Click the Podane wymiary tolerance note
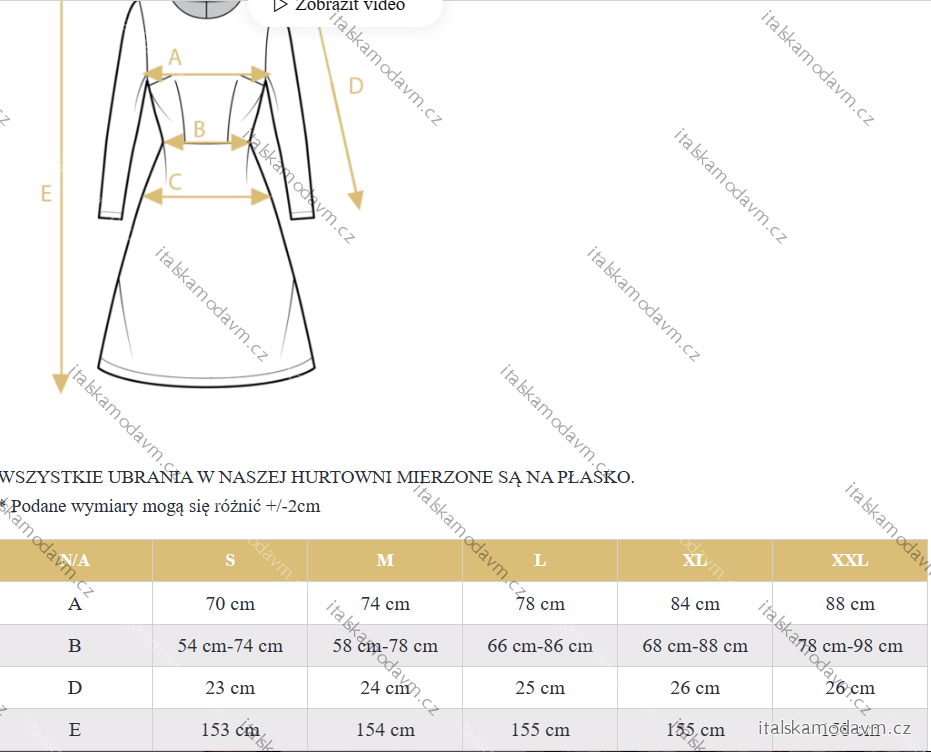 [x=162, y=506]
